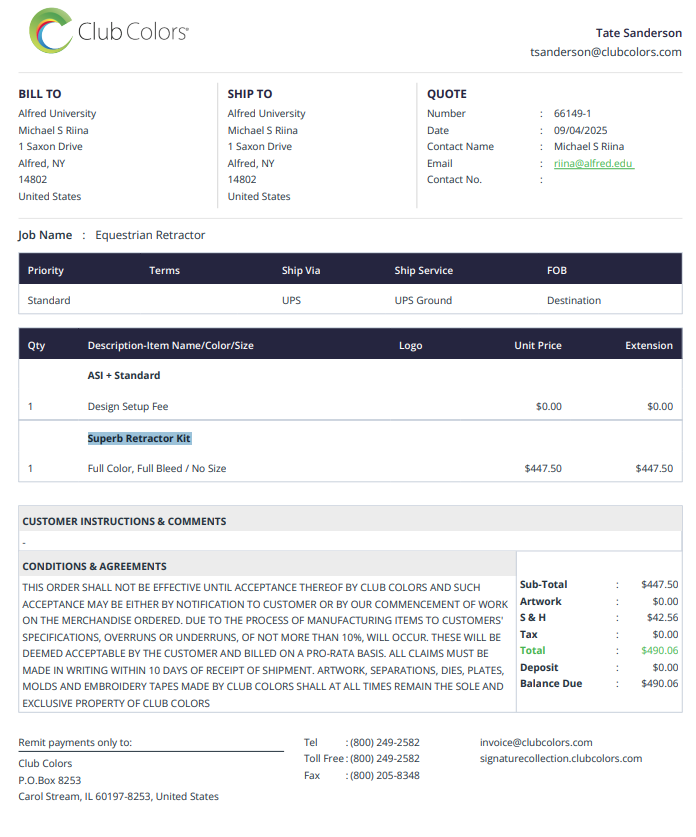Image resolution: width=696 pixels, height=837 pixels.
Task: Click Alfred University under Ship To
Action: 266,113
